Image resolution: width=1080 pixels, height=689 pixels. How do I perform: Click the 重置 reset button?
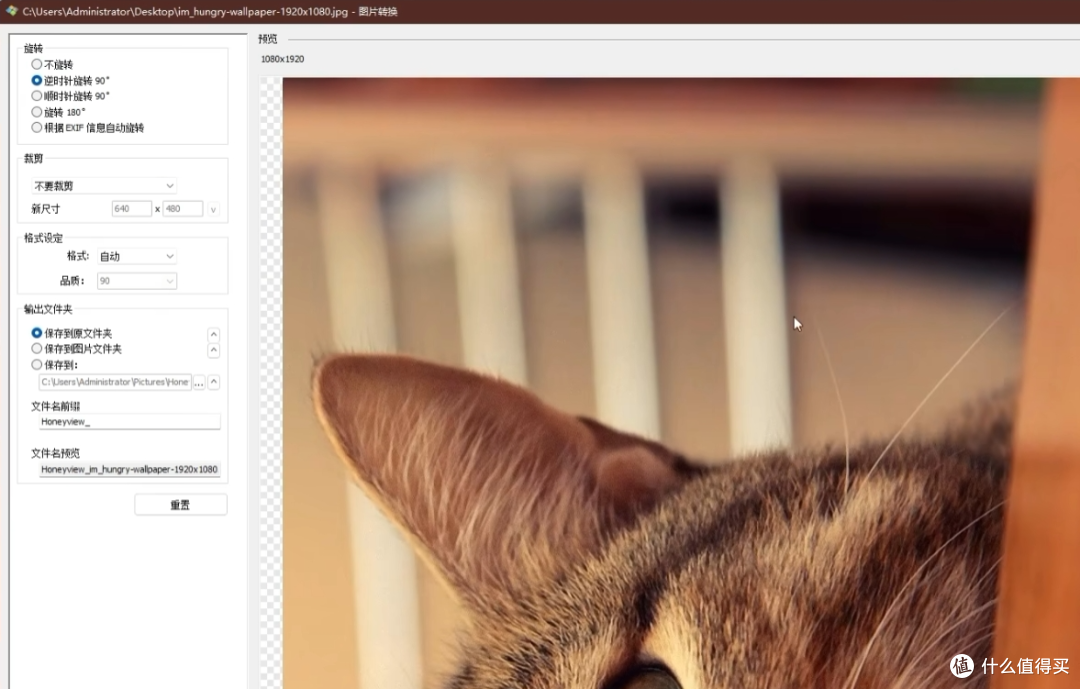pos(180,504)
